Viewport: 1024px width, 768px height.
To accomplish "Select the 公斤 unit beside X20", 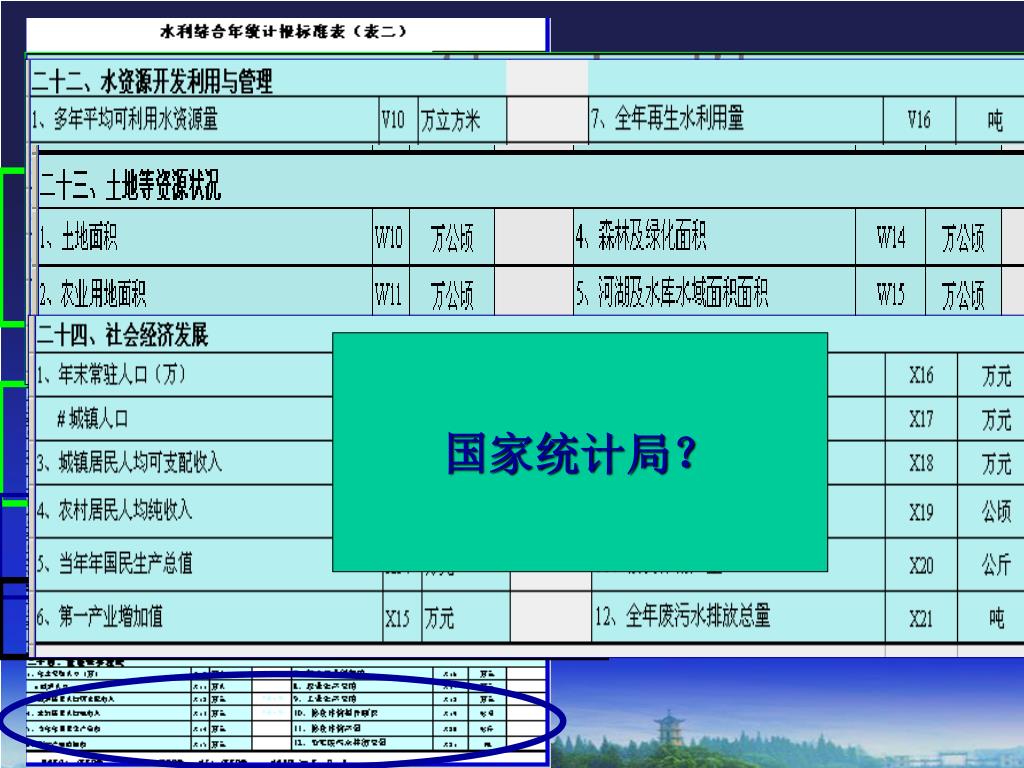I will click(997, 564).
